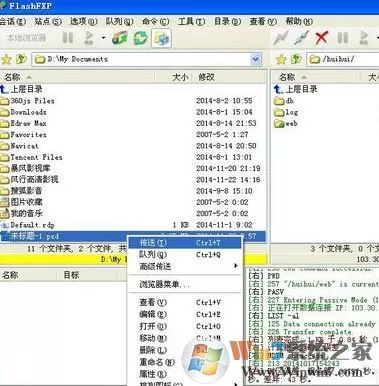Choose 属性 (Properties) in the context menu
379x386 pixels.
185,374
